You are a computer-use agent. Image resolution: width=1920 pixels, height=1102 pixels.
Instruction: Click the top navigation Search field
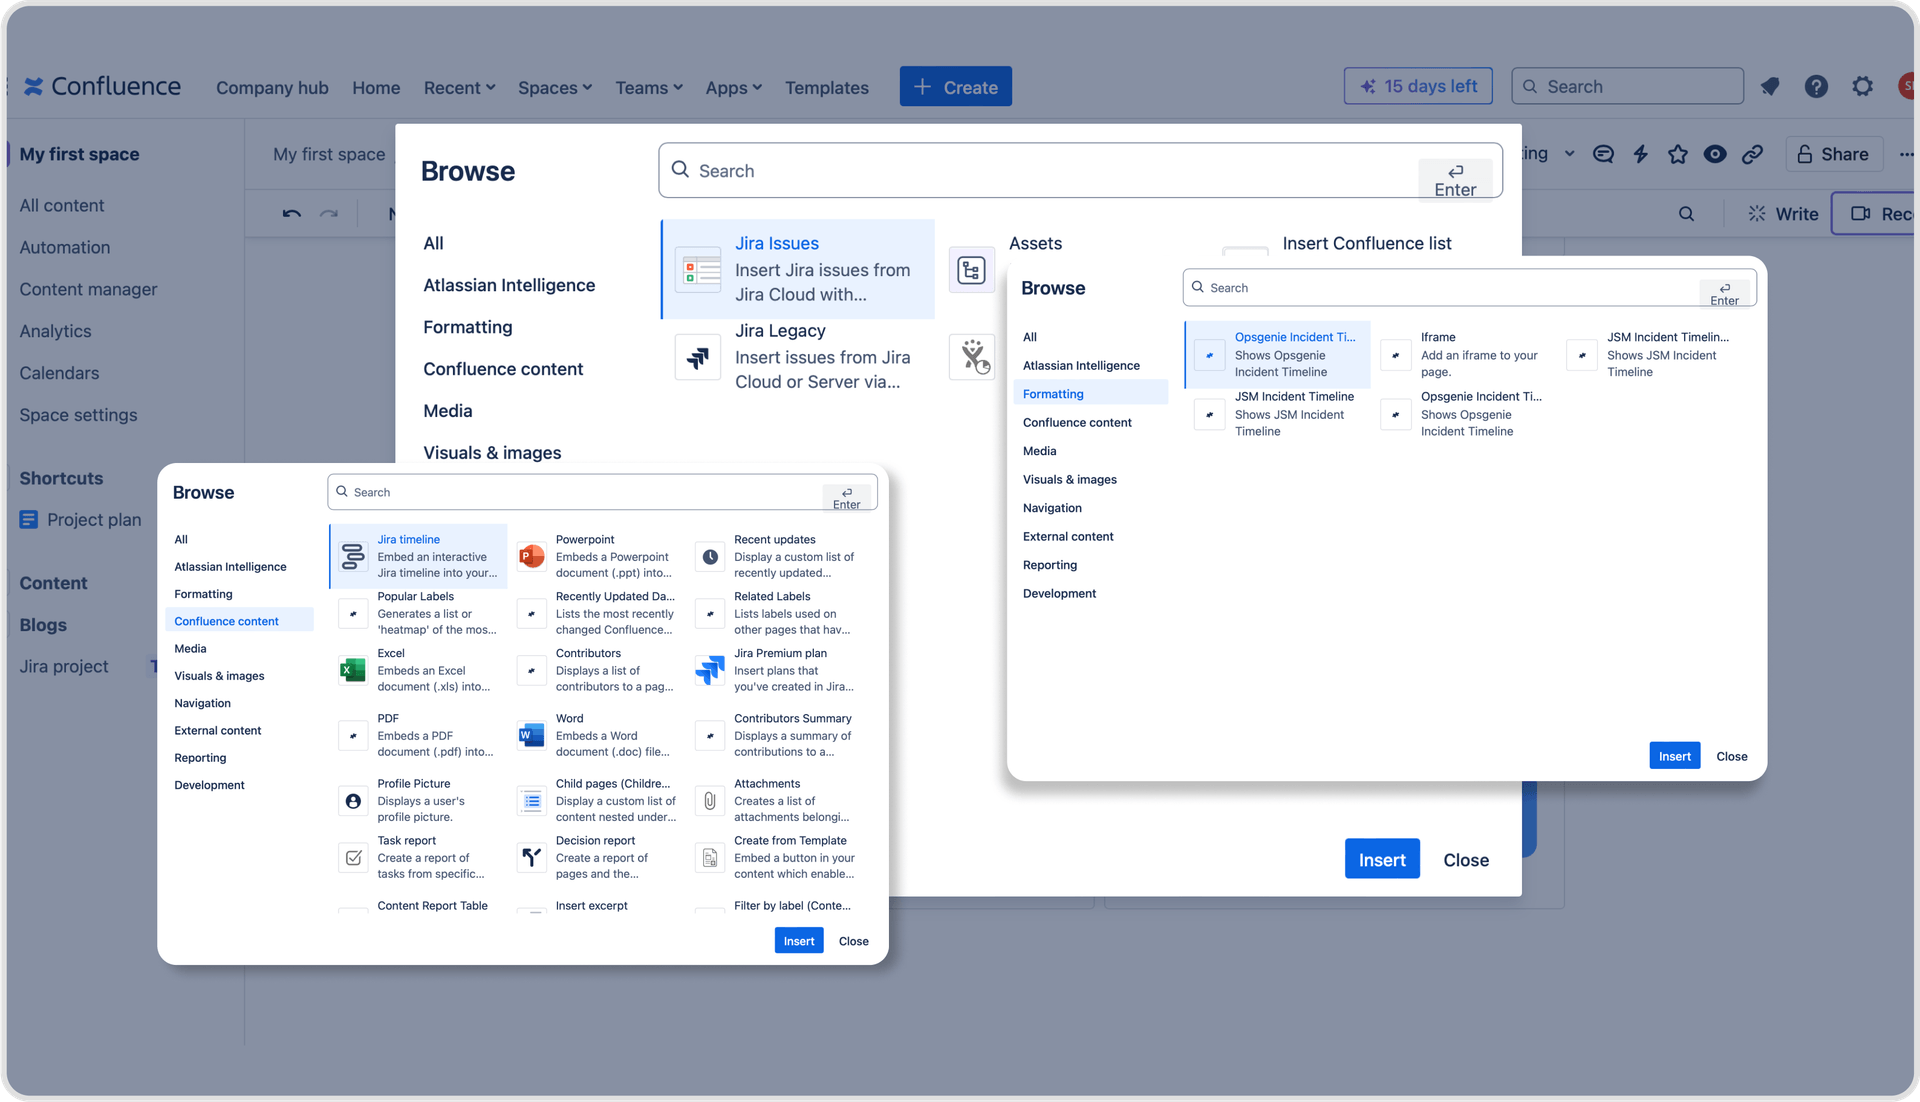(x=1627, y=86)
